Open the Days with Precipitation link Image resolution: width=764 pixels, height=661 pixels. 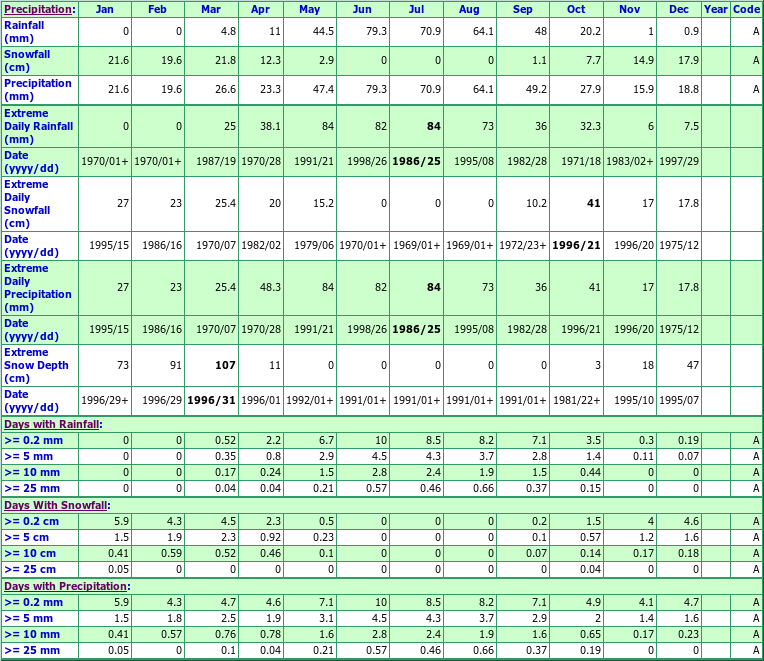click(x=66, y=586)
